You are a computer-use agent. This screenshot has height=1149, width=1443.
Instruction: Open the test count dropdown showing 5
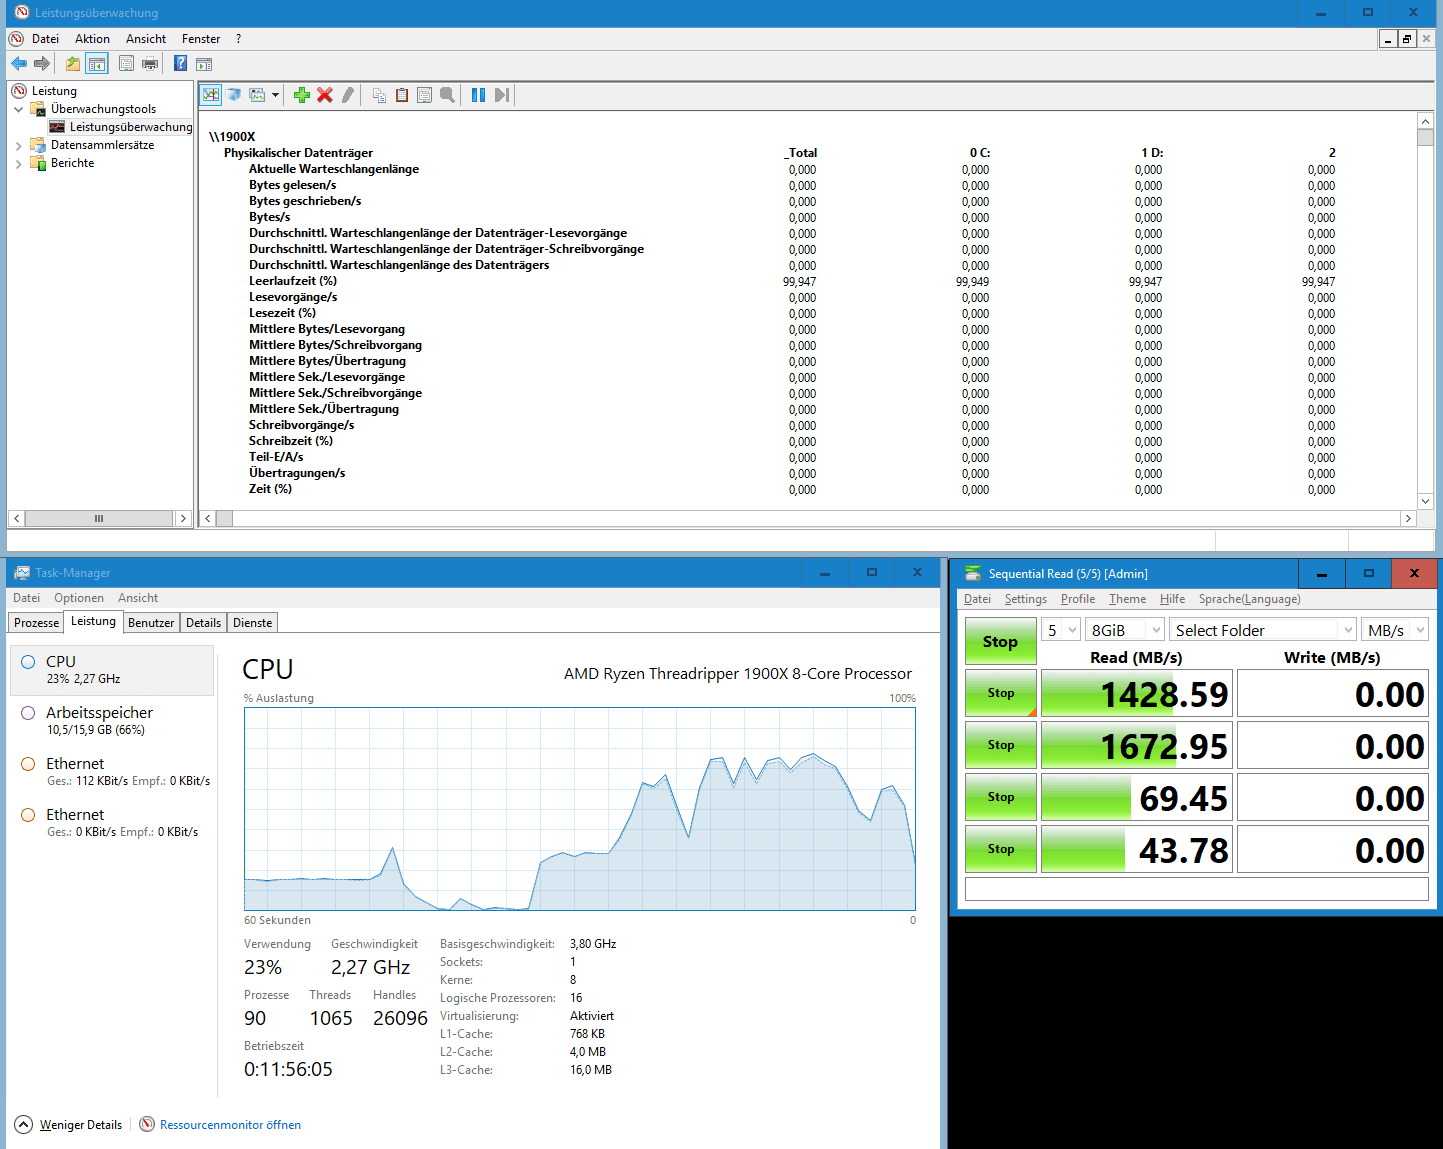pos(1061,630)
